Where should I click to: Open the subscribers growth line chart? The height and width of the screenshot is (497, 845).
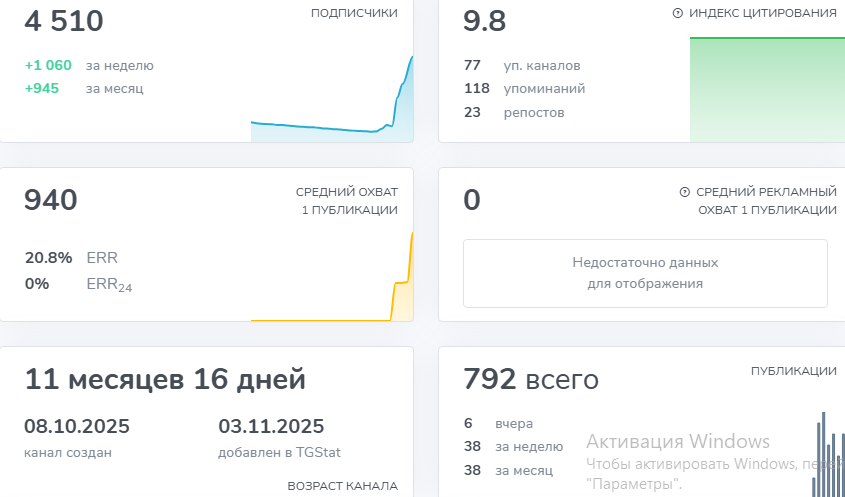click(332, 99)
